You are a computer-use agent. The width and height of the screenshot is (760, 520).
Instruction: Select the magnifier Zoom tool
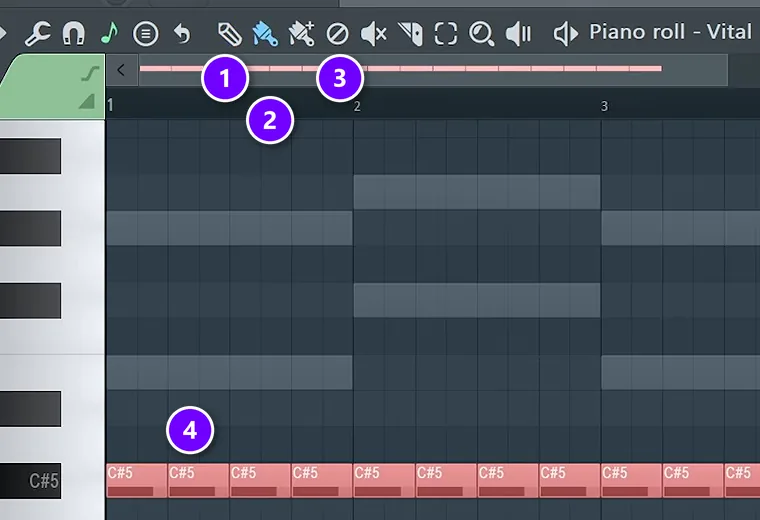click(481, 34)
